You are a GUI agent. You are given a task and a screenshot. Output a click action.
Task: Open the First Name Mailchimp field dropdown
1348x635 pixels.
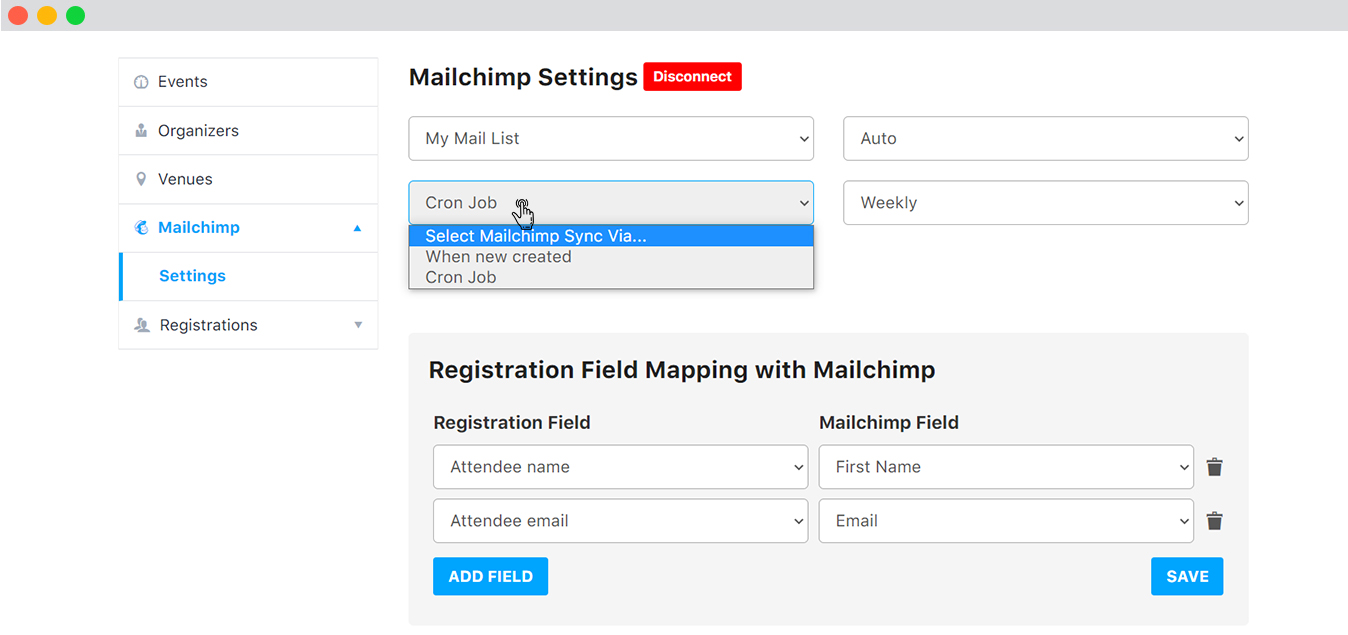click(x=1006, y=467)
